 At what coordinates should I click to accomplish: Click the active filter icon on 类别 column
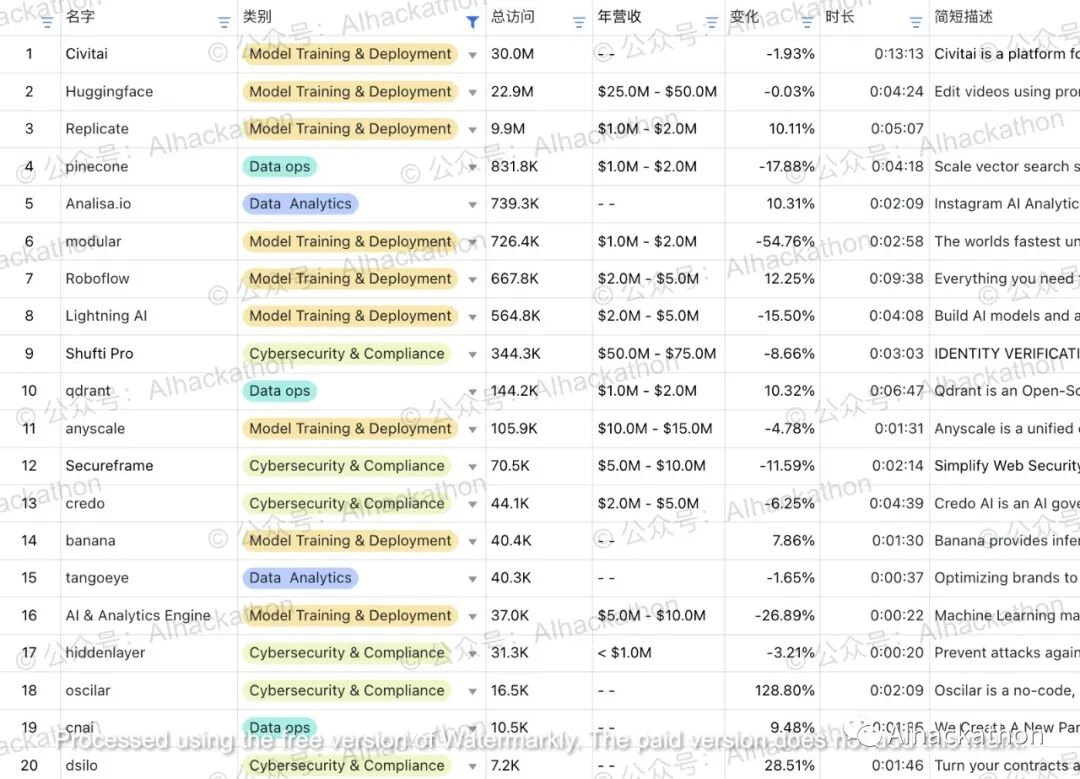472,23
